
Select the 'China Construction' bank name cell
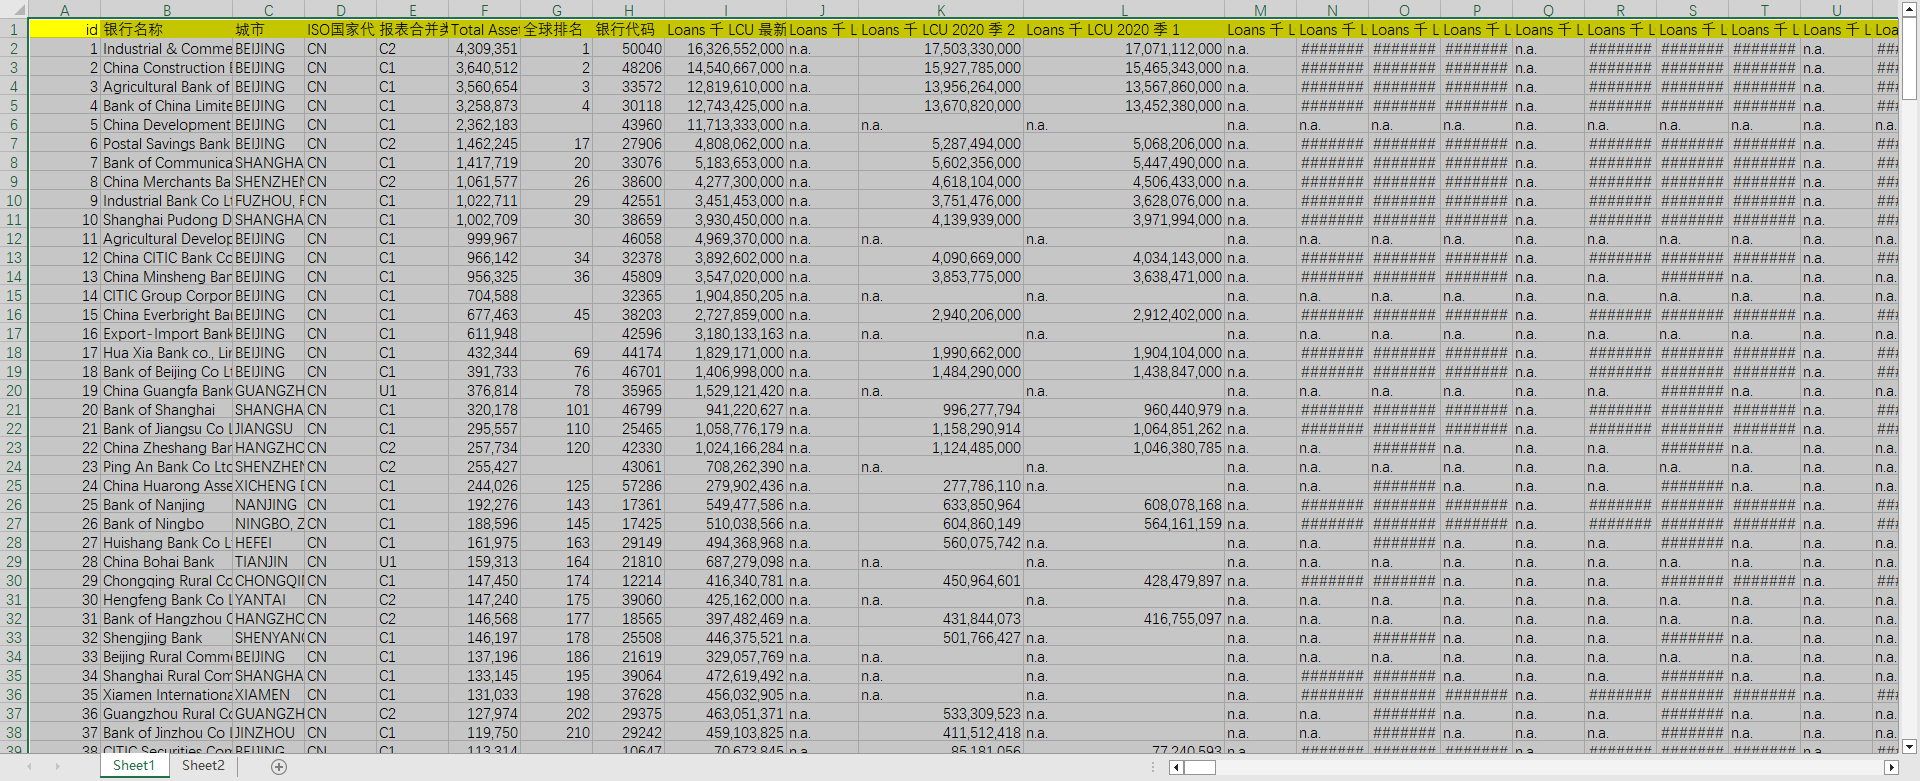click(x=167, y=67)
